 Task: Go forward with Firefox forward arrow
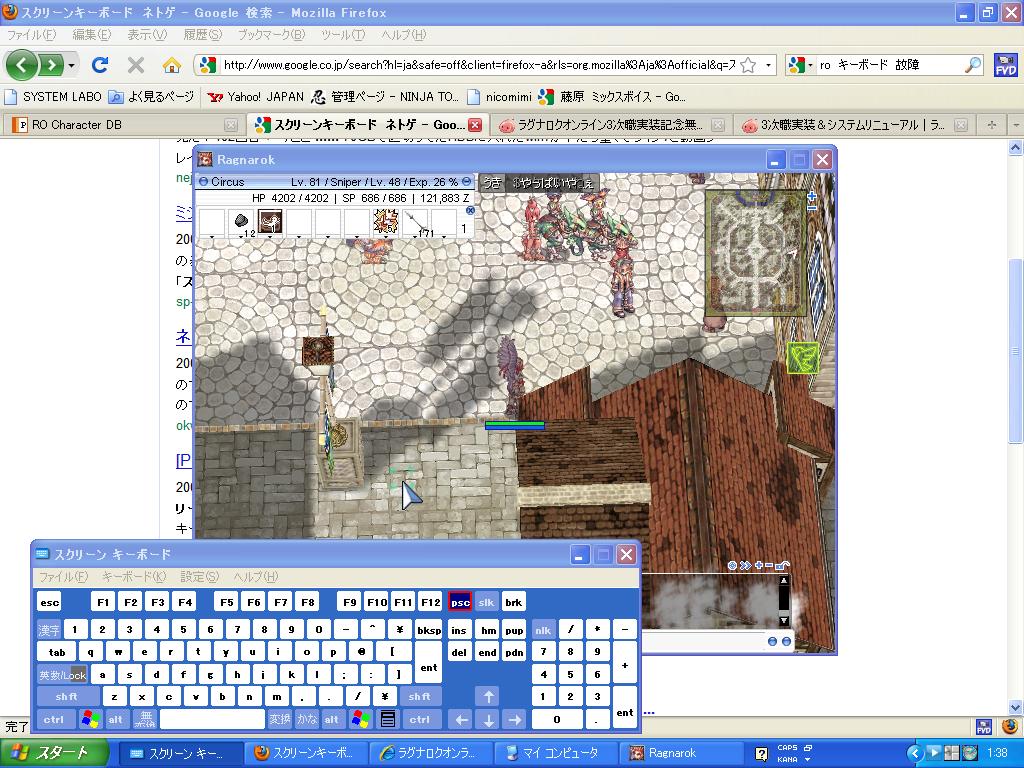51,65
